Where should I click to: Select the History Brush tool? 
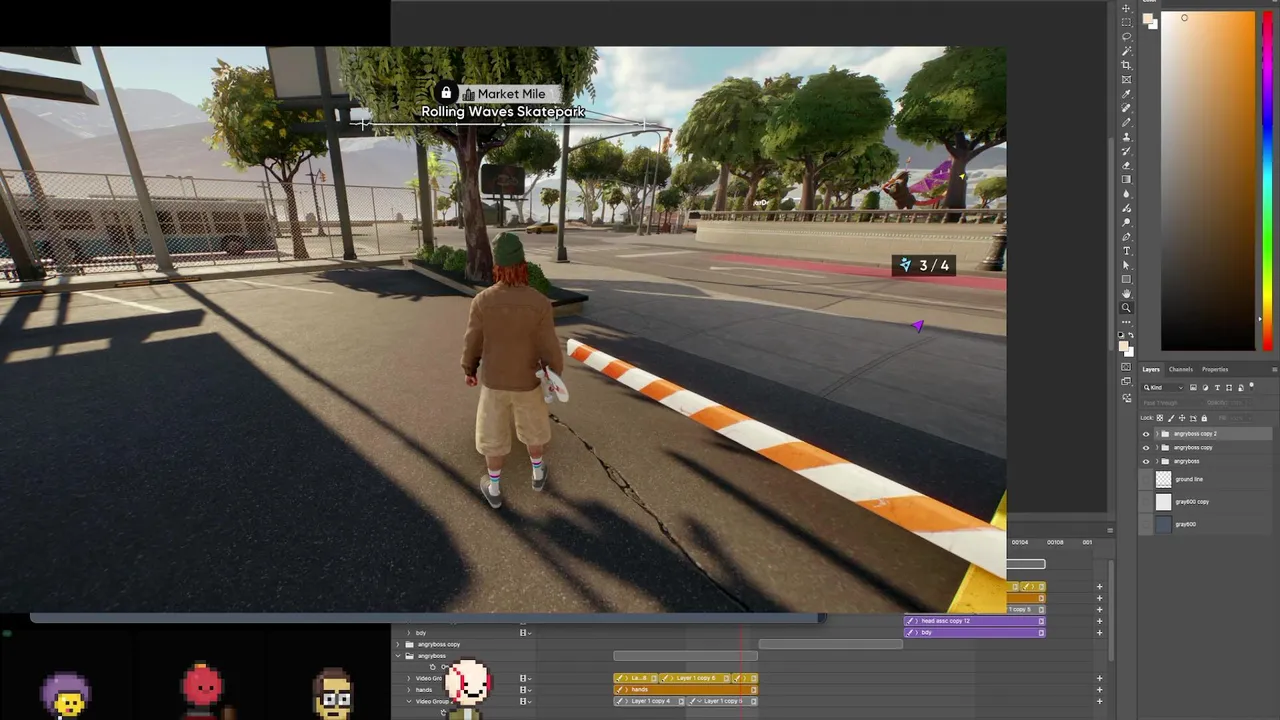point(1127,150)
